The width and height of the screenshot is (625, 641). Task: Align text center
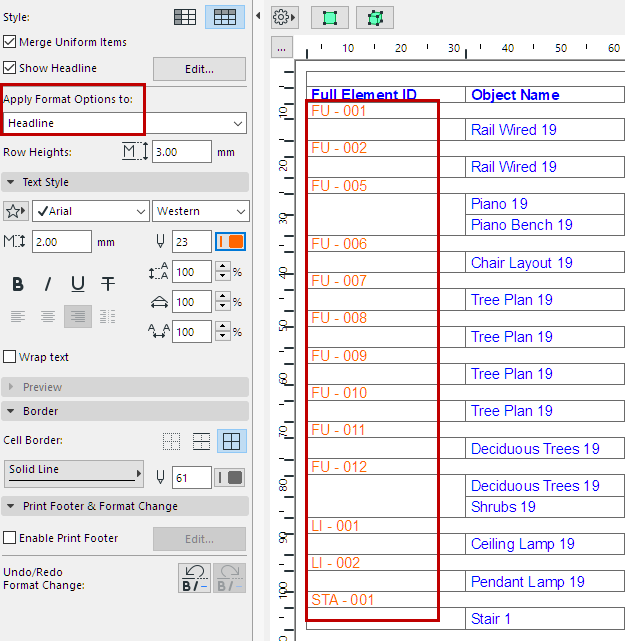pyautogui.click(x=48, y=316)
